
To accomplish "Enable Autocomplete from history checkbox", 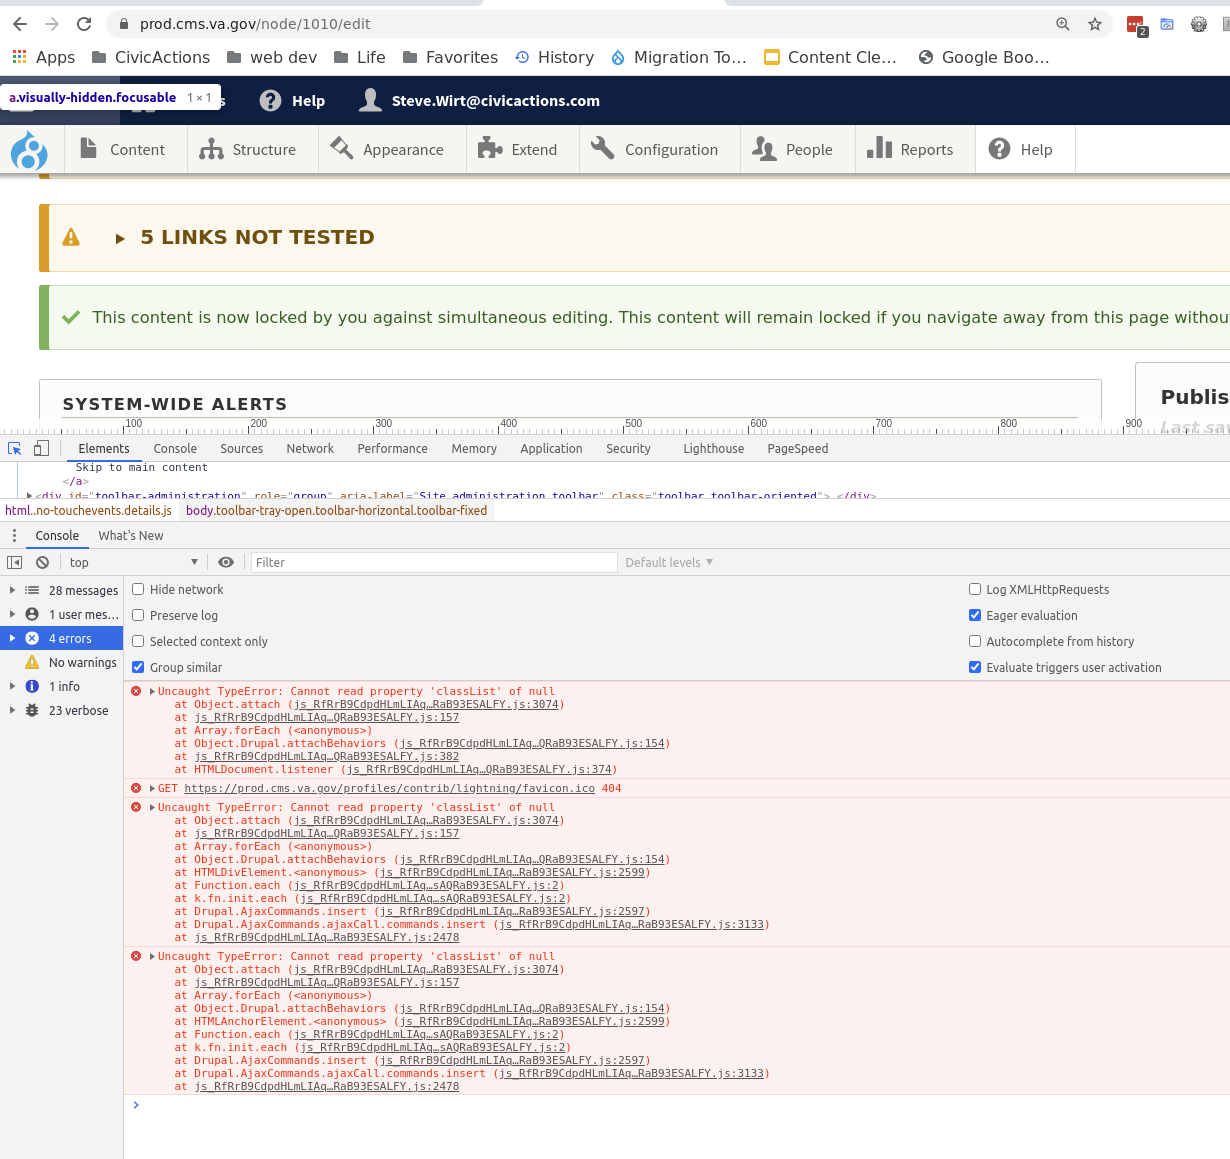I will (x=975, y=642).
